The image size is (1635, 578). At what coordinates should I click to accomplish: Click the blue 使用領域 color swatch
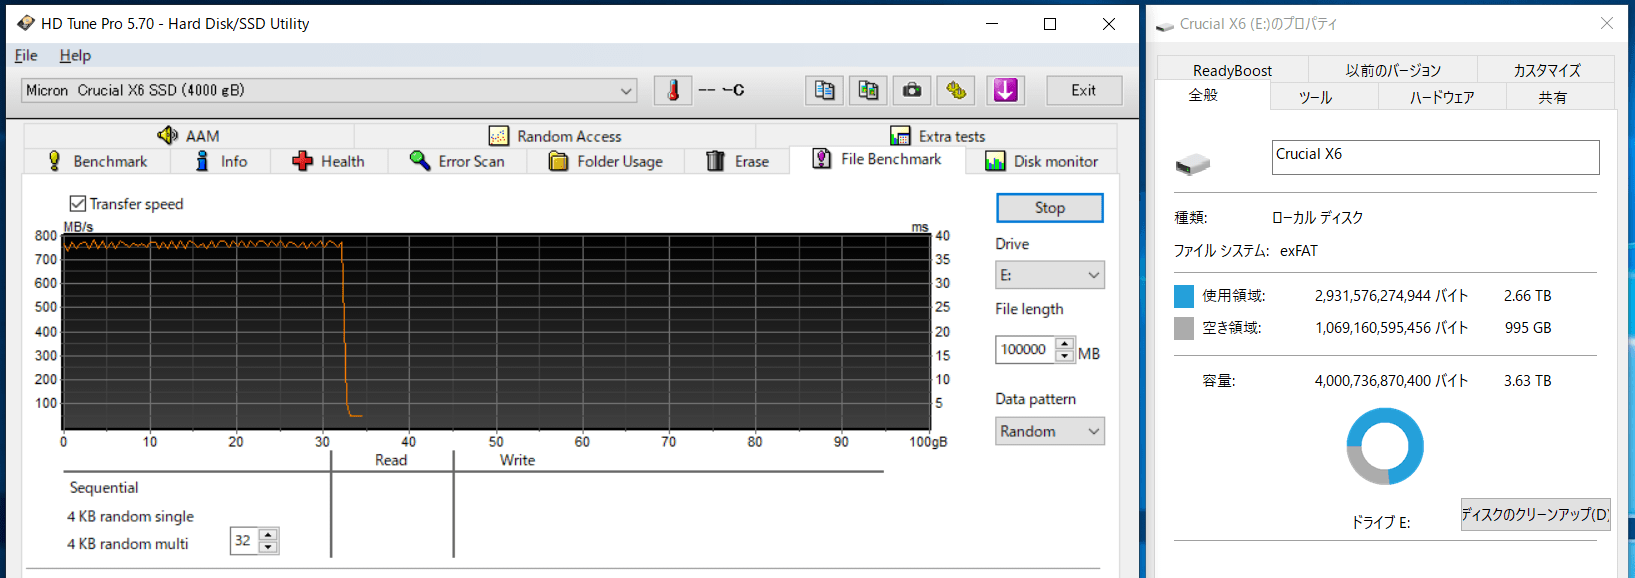1184,296
